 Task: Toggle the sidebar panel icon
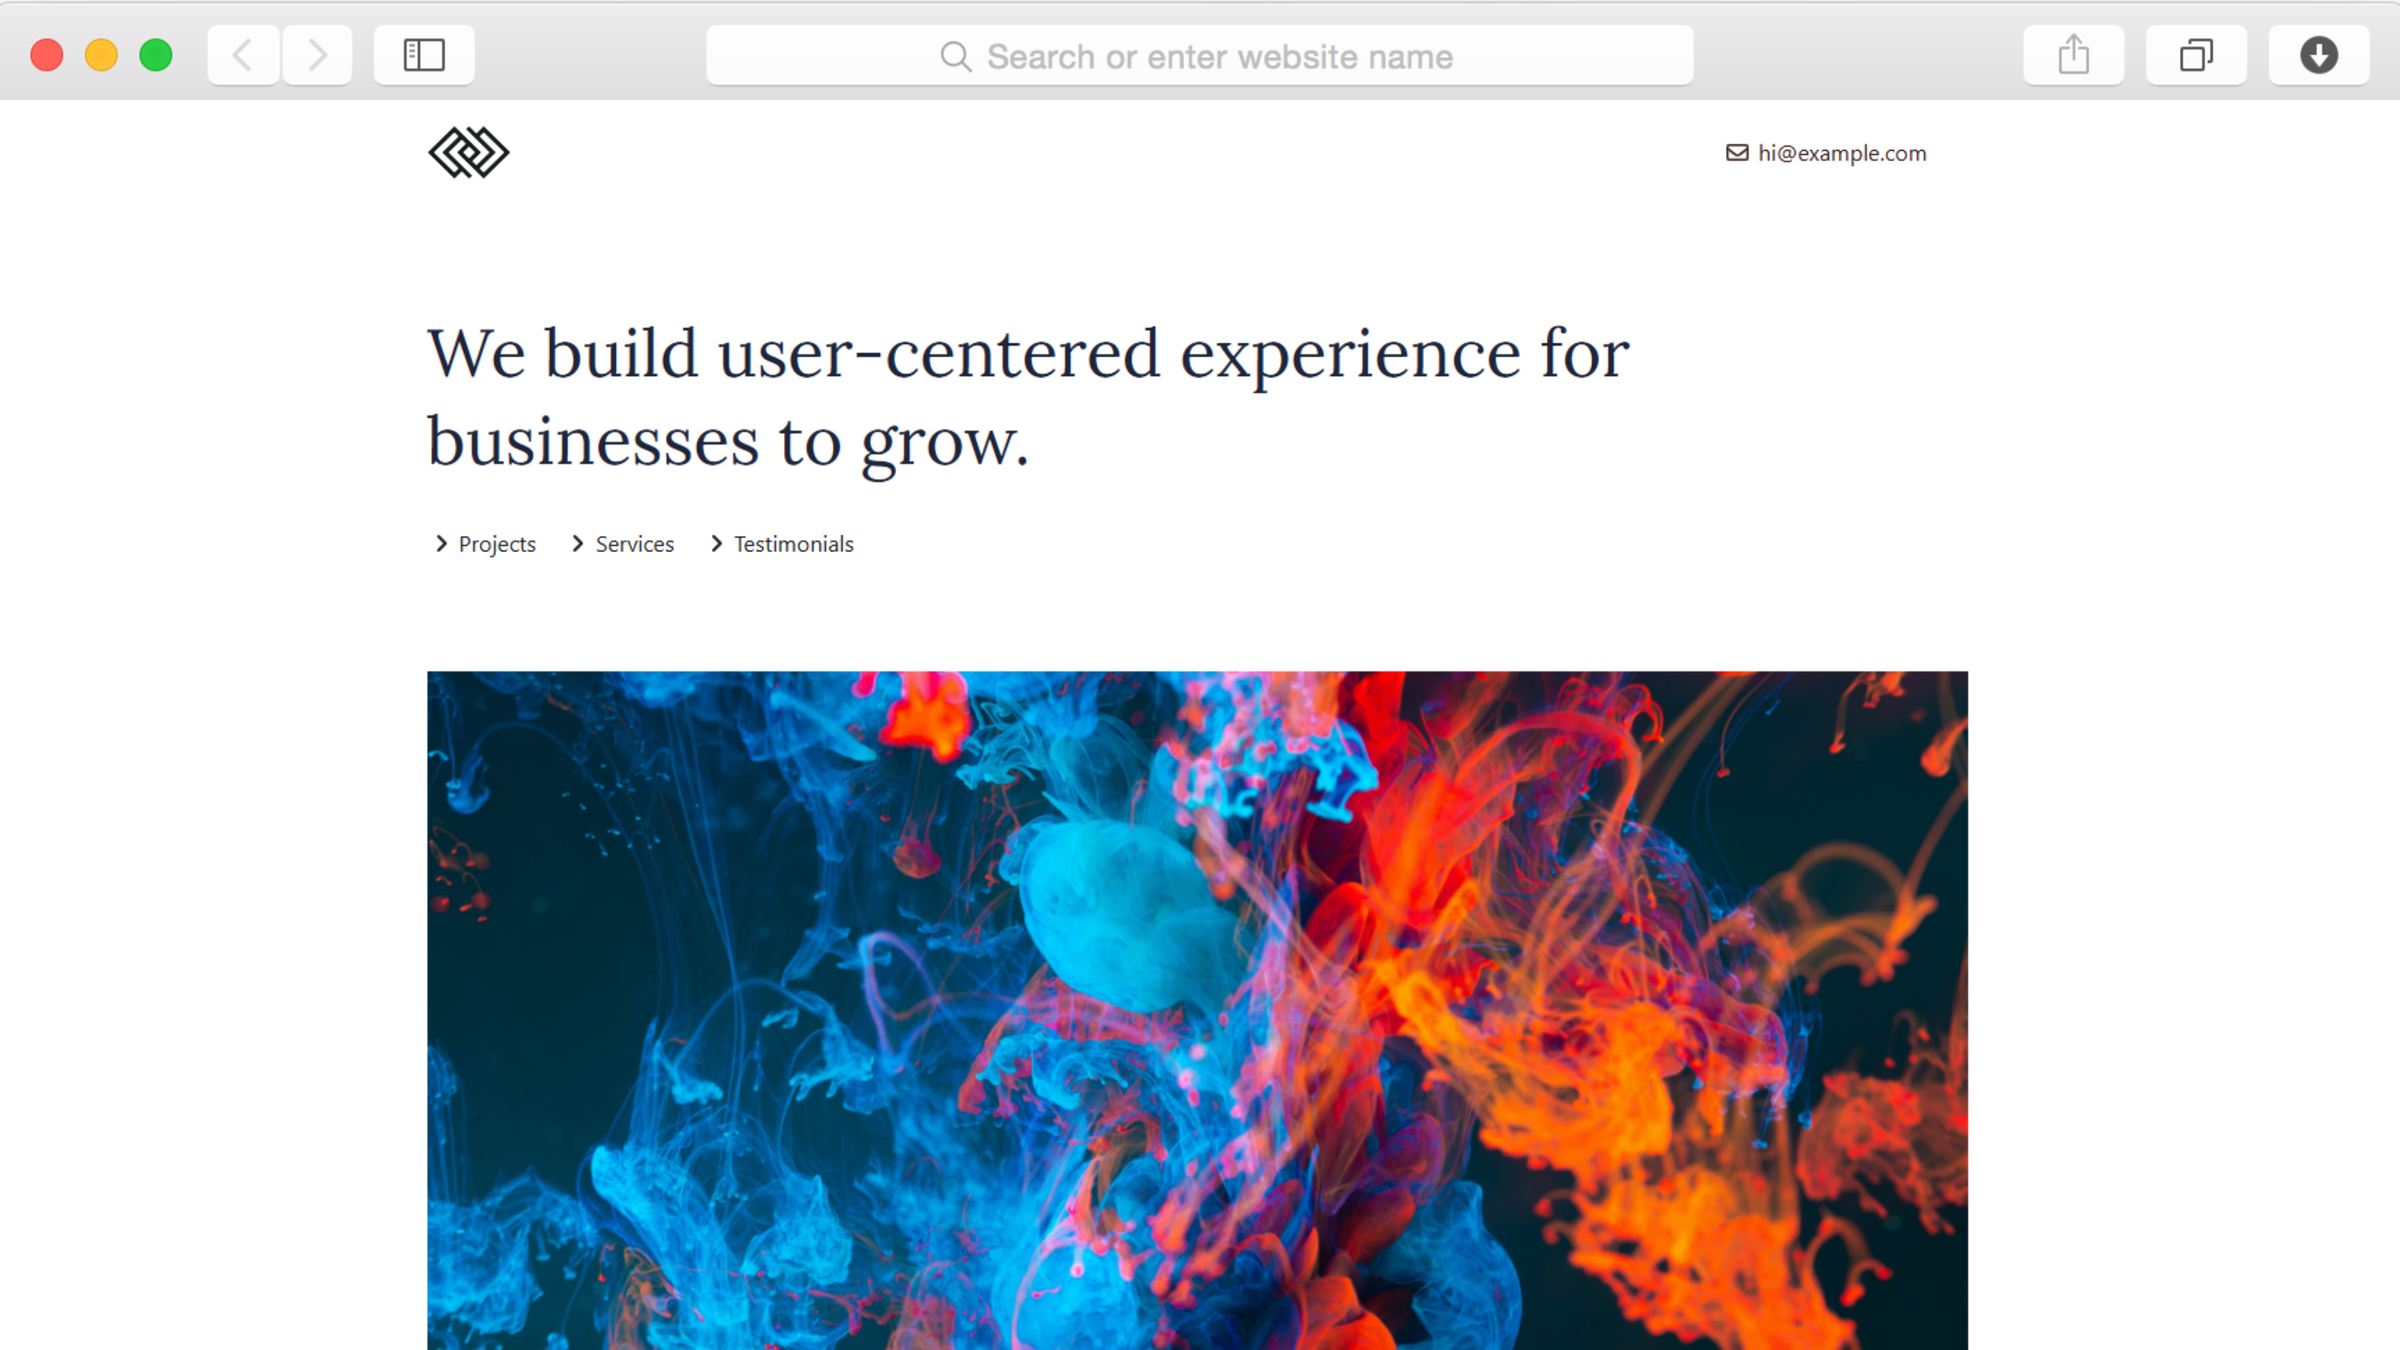pos(424,55)
